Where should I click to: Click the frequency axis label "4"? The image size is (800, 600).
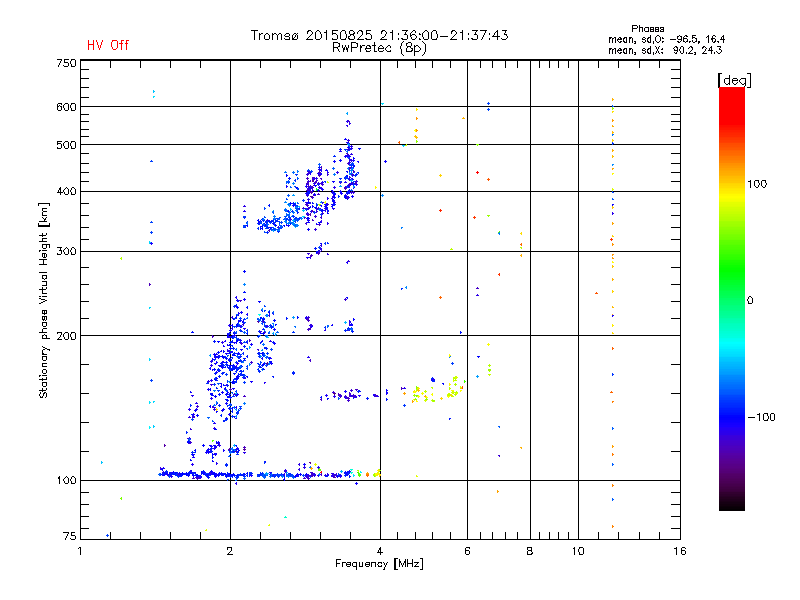coord(380,551)
